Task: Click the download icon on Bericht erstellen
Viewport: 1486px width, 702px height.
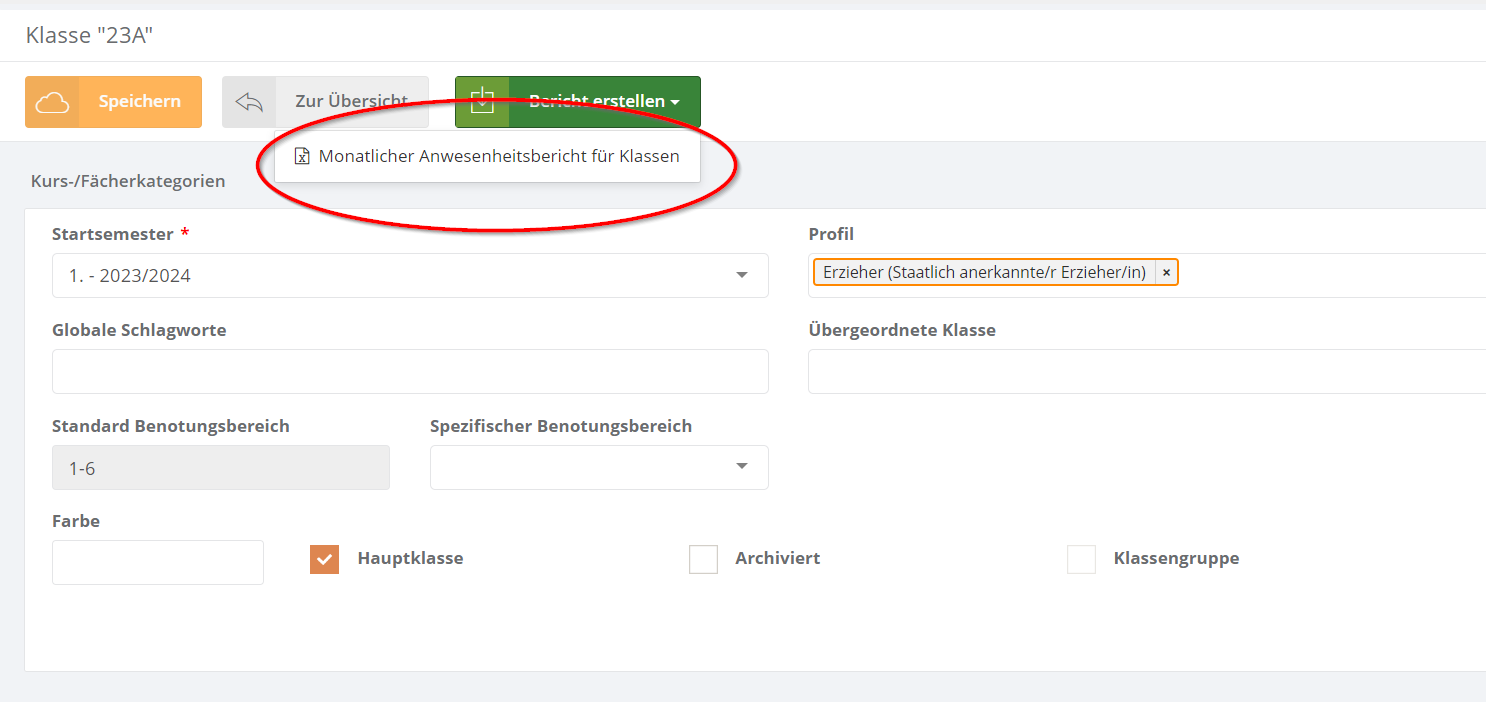Action: (482, 101)
